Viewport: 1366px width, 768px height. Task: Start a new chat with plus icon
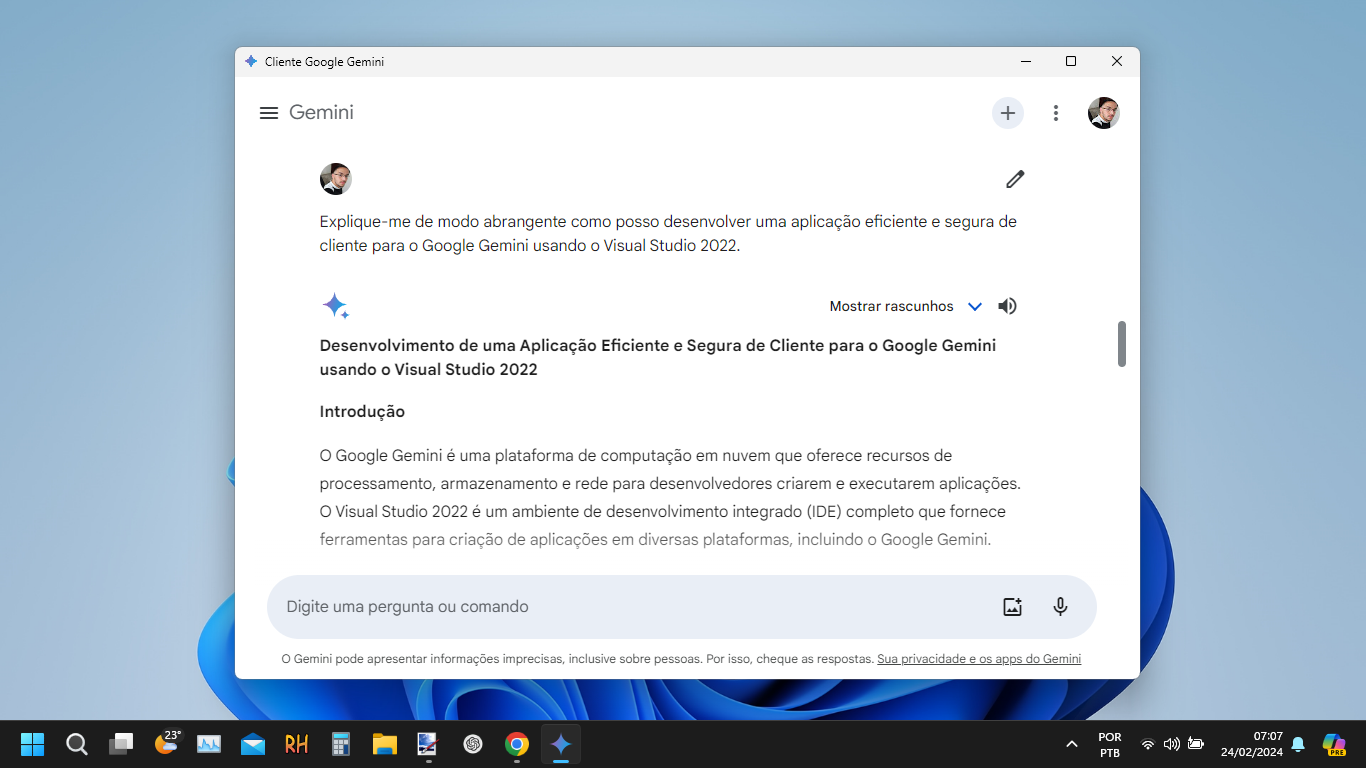click(1008, 113)
